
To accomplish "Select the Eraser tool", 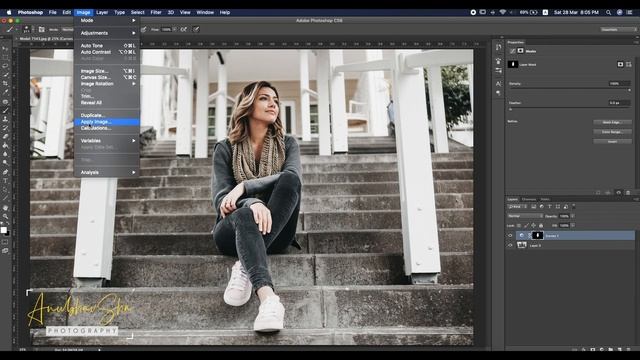I will point(5,136).
